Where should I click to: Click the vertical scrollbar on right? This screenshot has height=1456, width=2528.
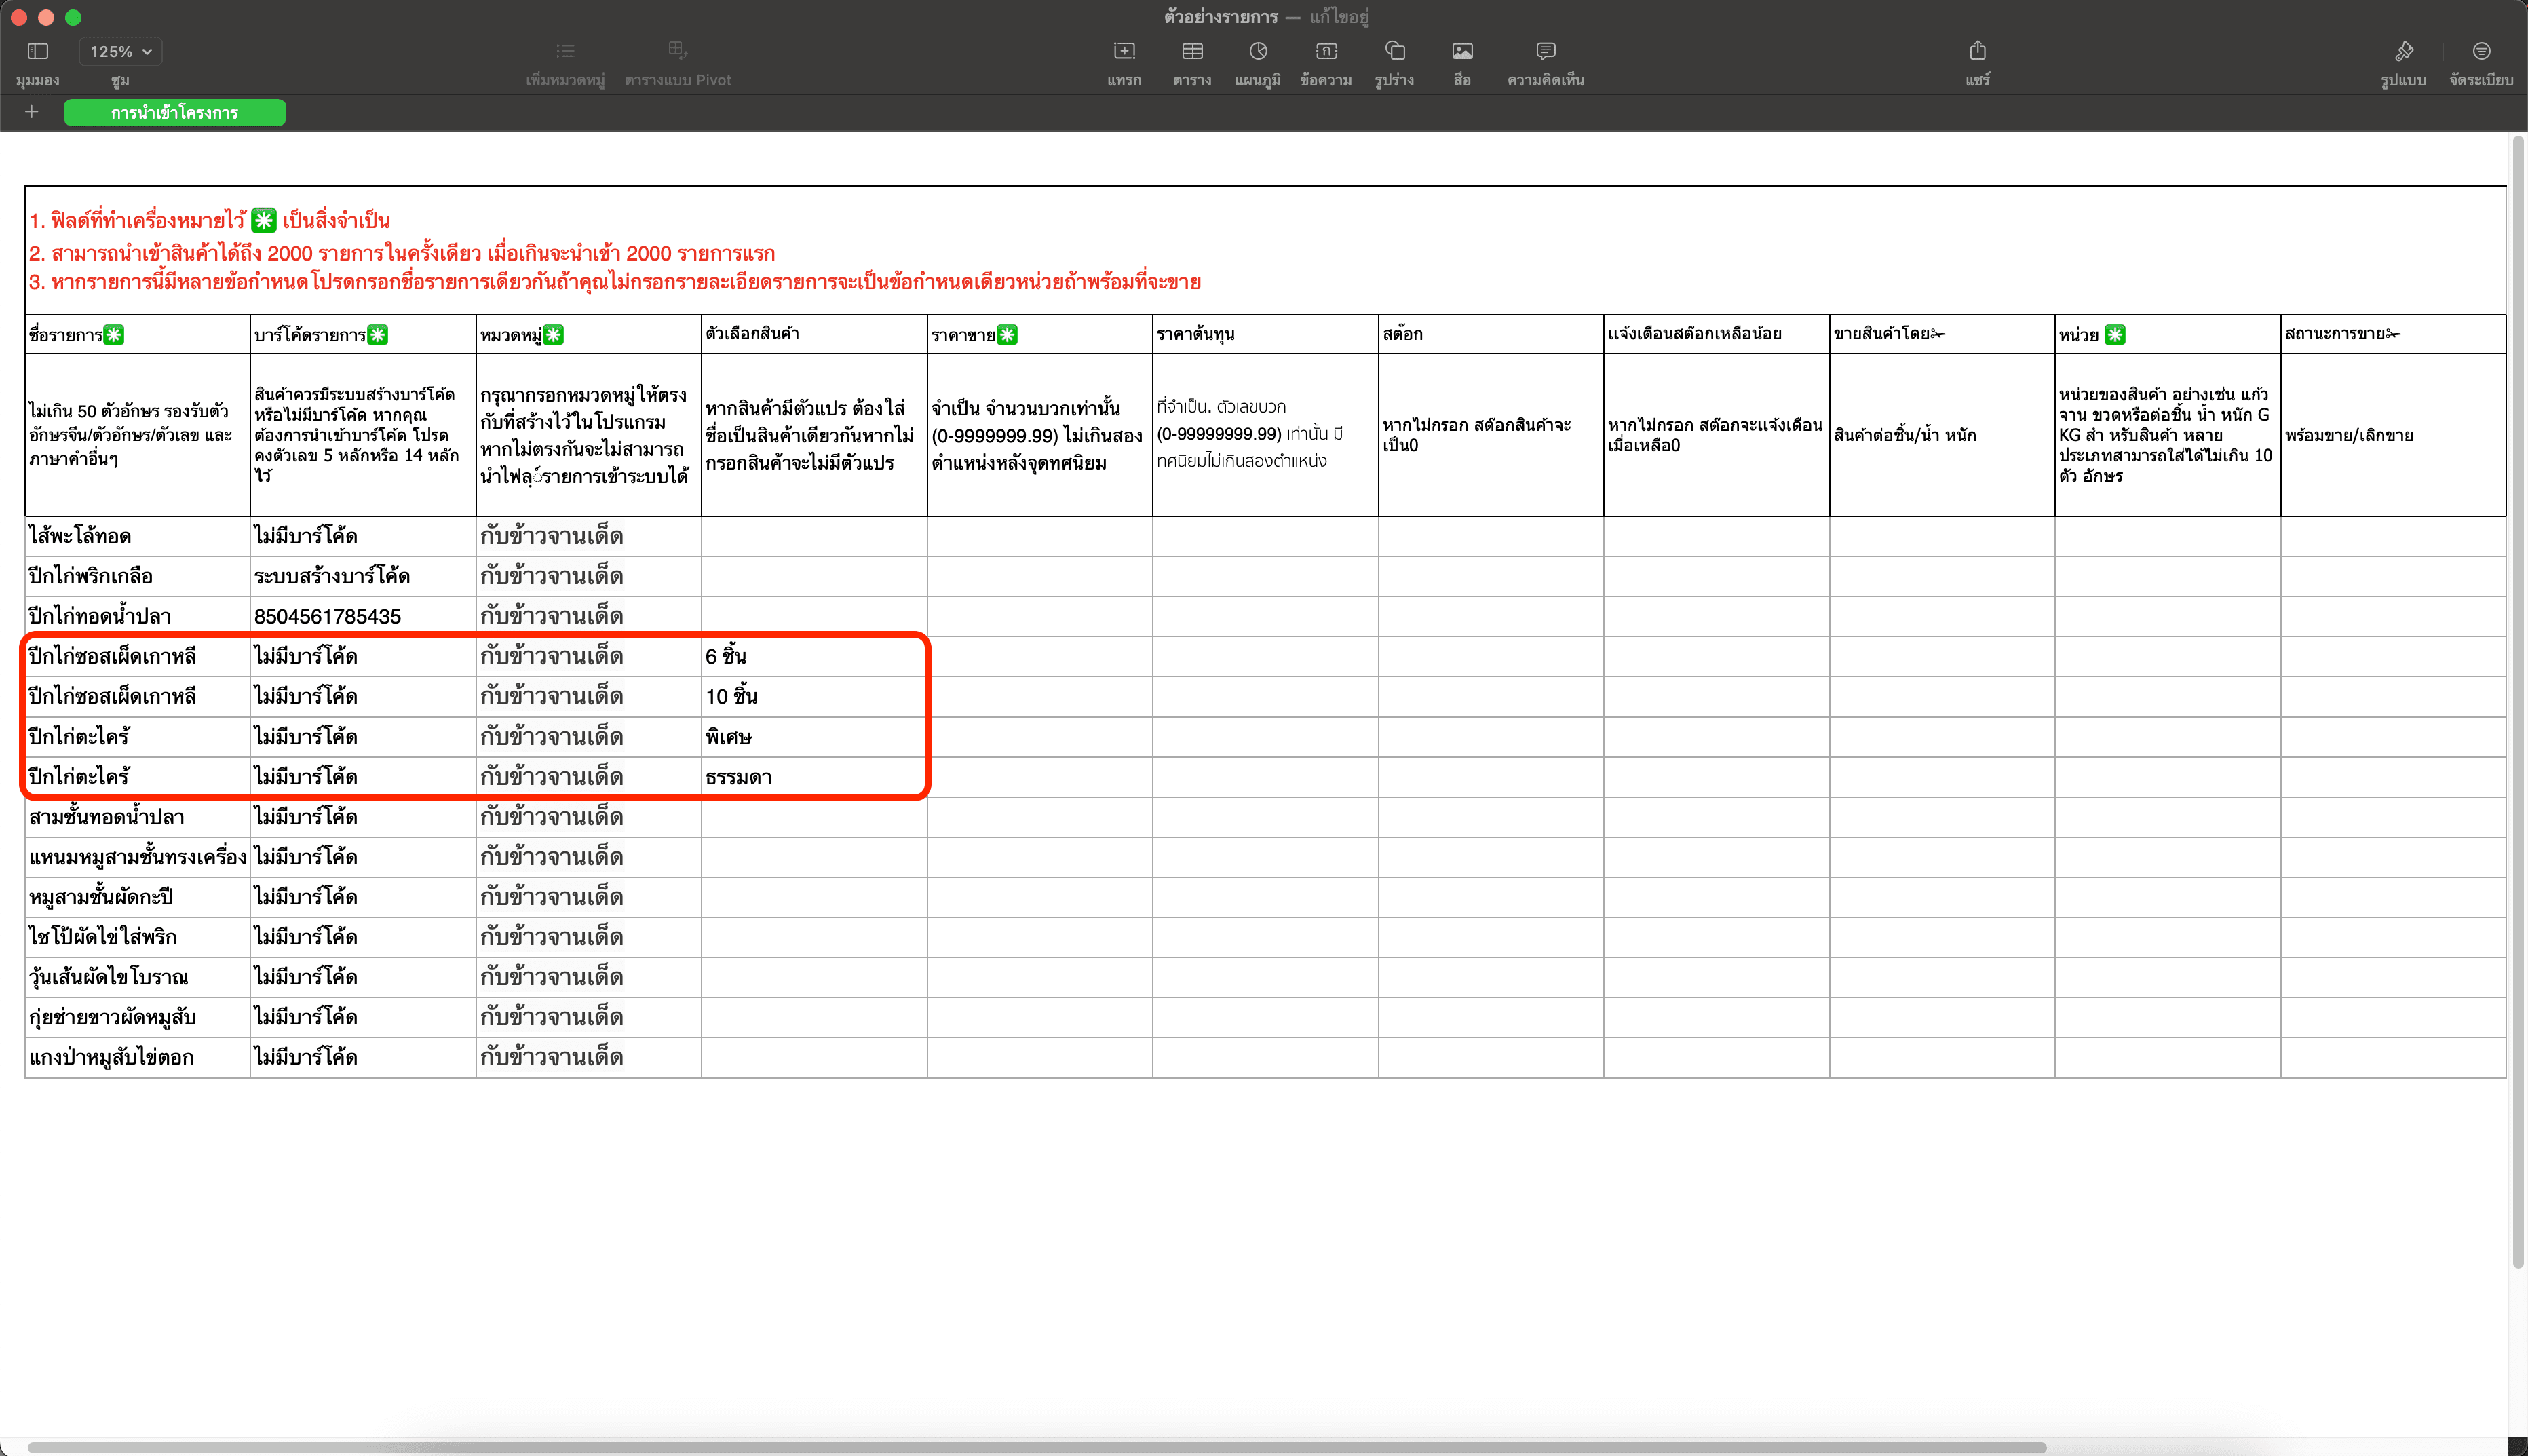pyautogui.click(x=2517, y=700)
